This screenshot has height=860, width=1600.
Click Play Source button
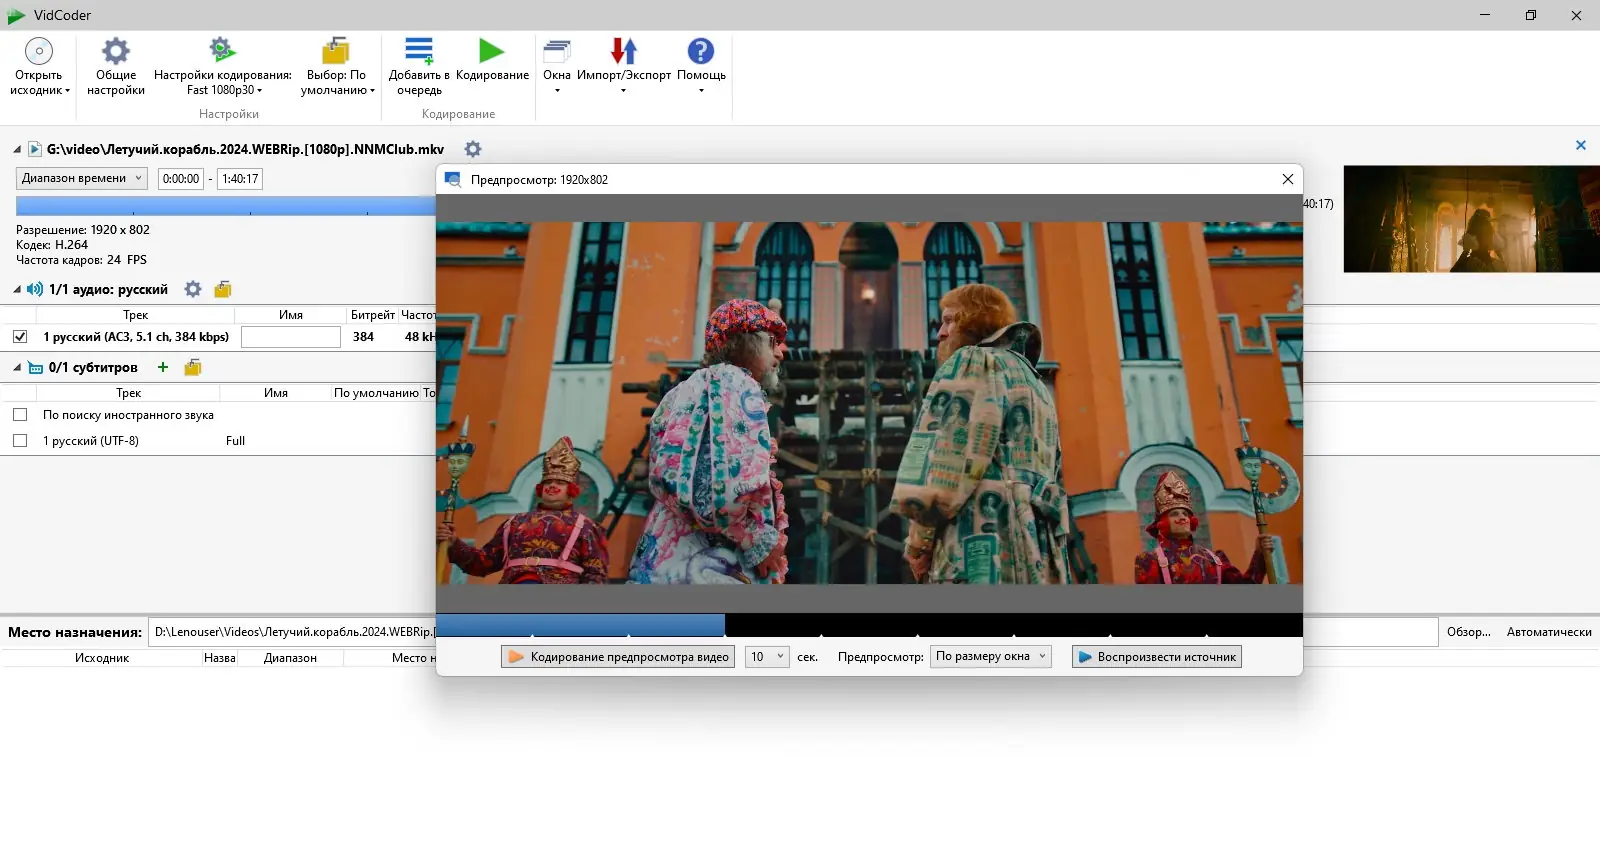pos(1156,657)
